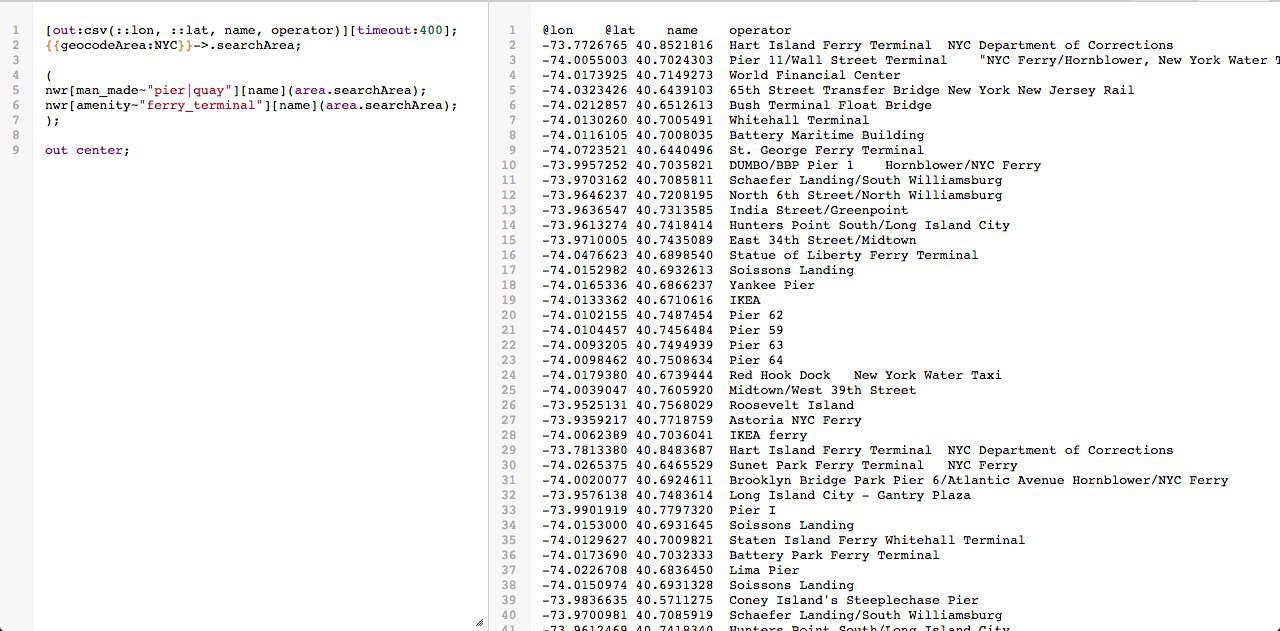
Task: Click the {{geocodeArea:NYC}} macro in the query
Action: click(x=118, y=45)
